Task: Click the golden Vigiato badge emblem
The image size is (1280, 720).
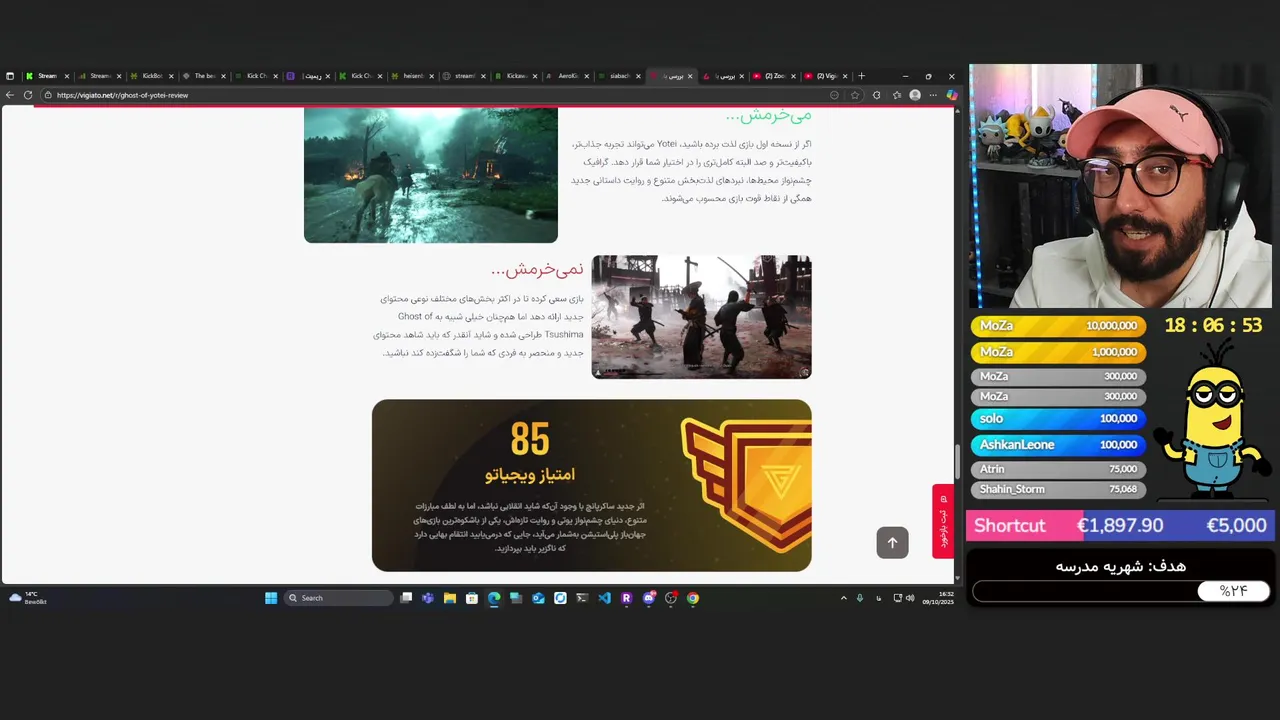Action: pos(748,484)
